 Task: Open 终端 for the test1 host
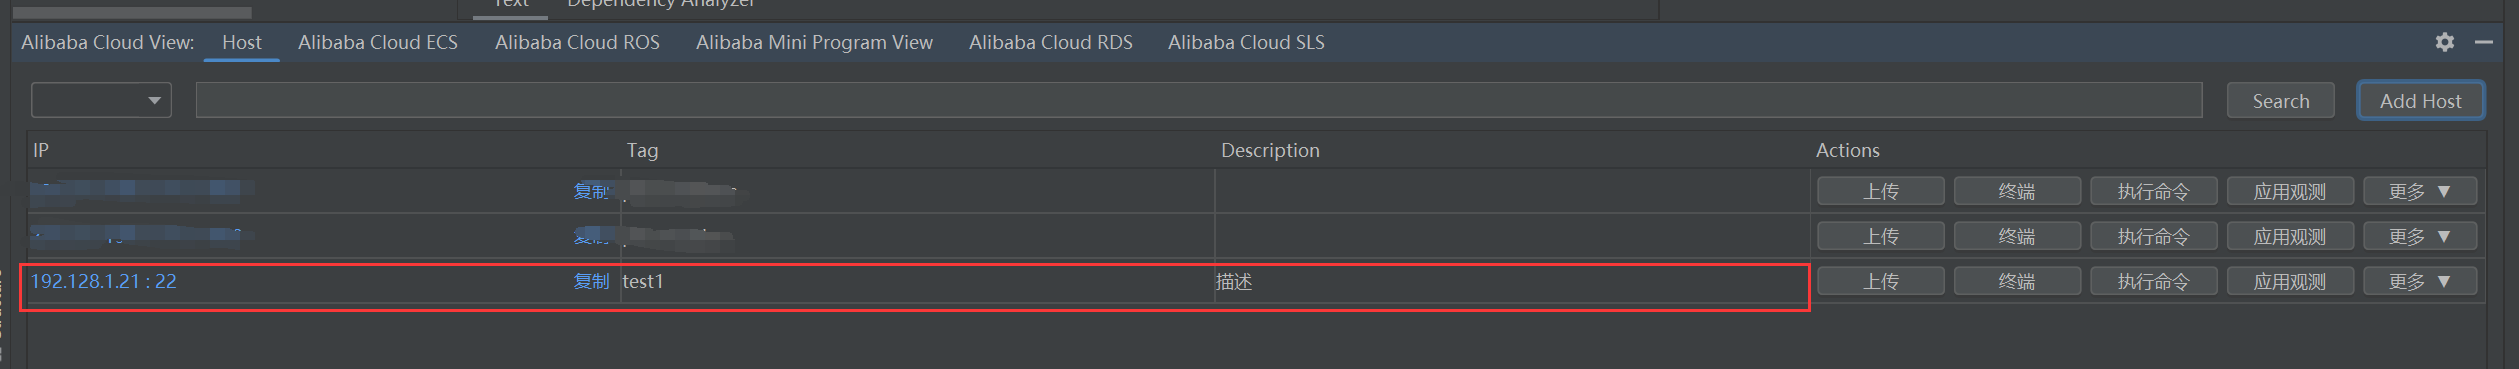click(2017, 282)
